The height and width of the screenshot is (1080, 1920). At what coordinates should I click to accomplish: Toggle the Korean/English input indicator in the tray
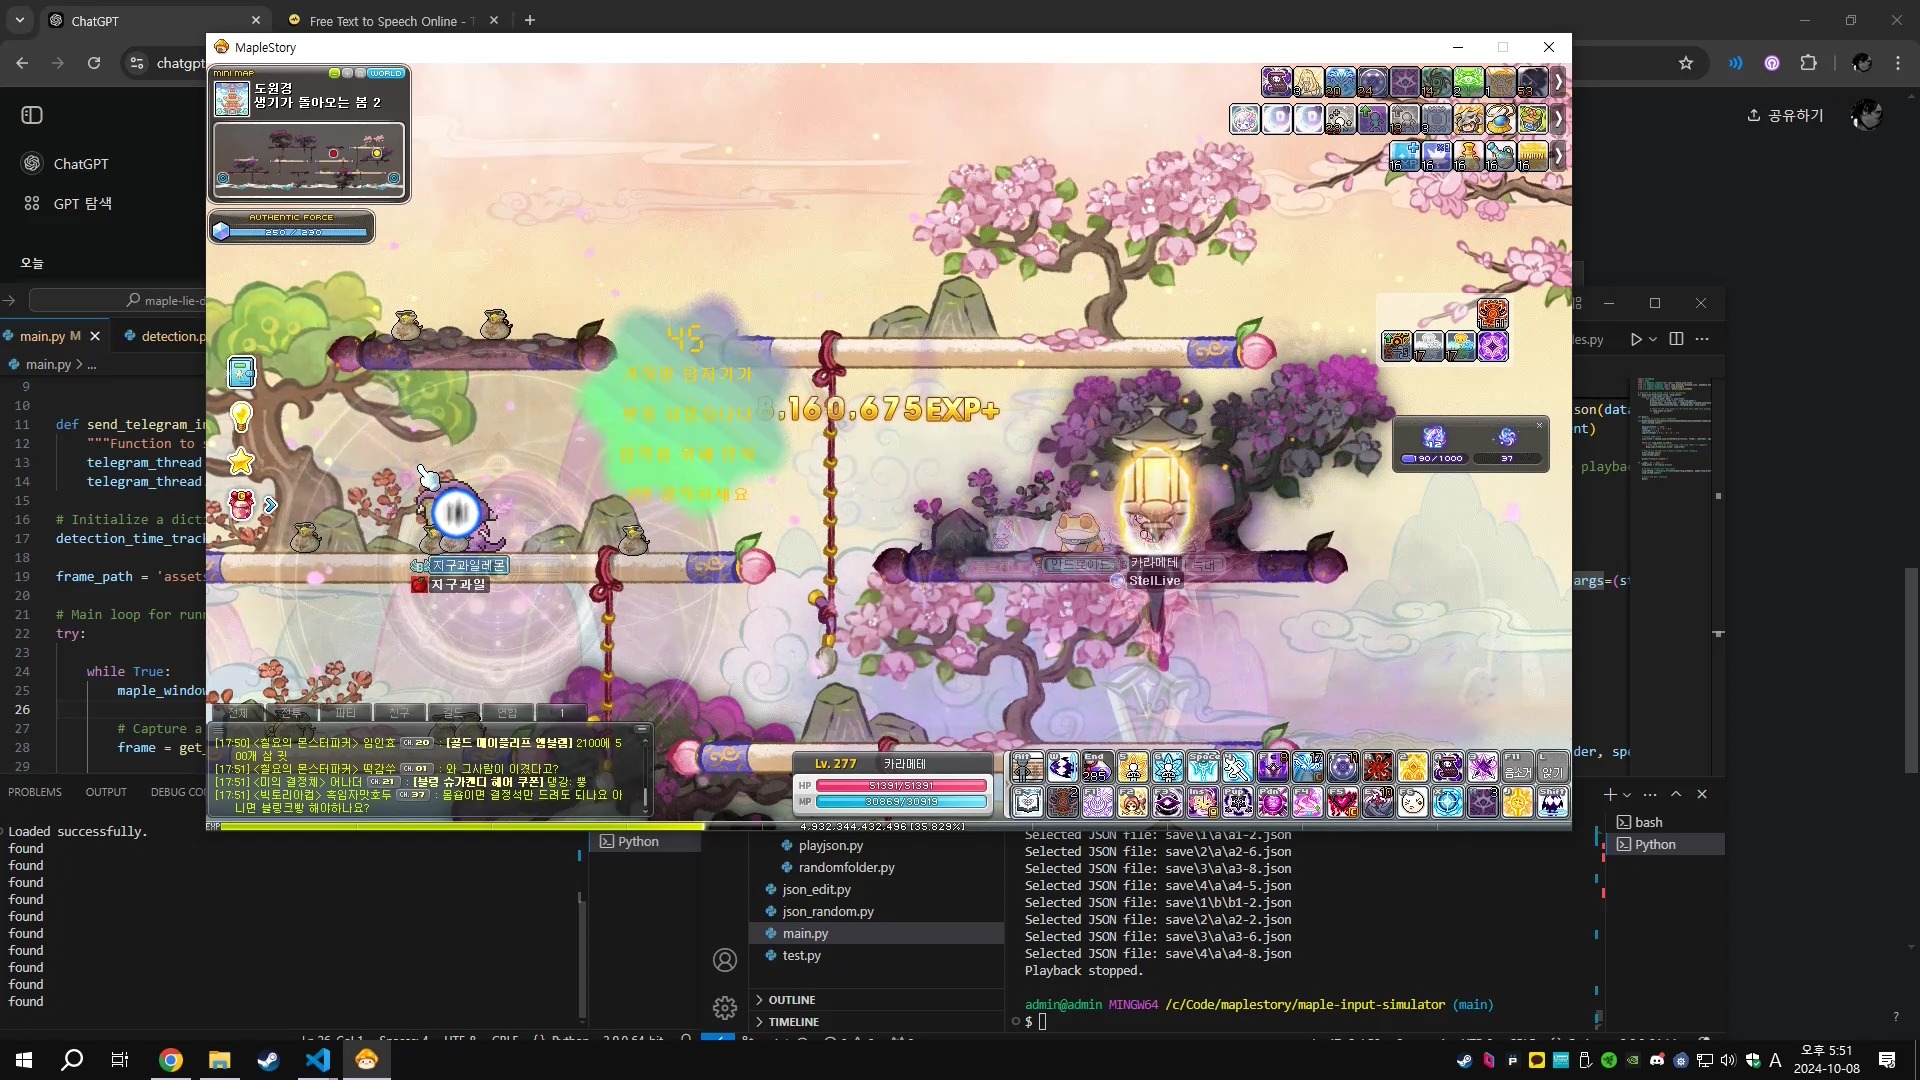click(1774, 1060)
